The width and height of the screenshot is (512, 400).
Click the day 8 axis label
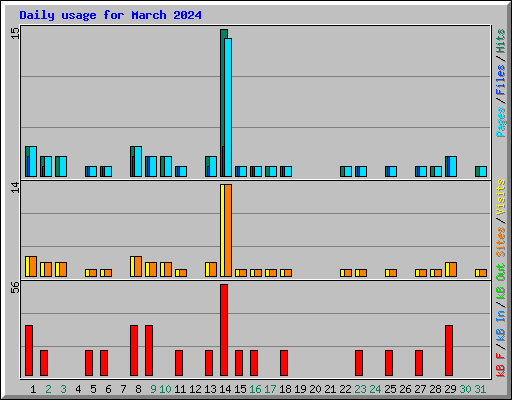tap(138, 389)
